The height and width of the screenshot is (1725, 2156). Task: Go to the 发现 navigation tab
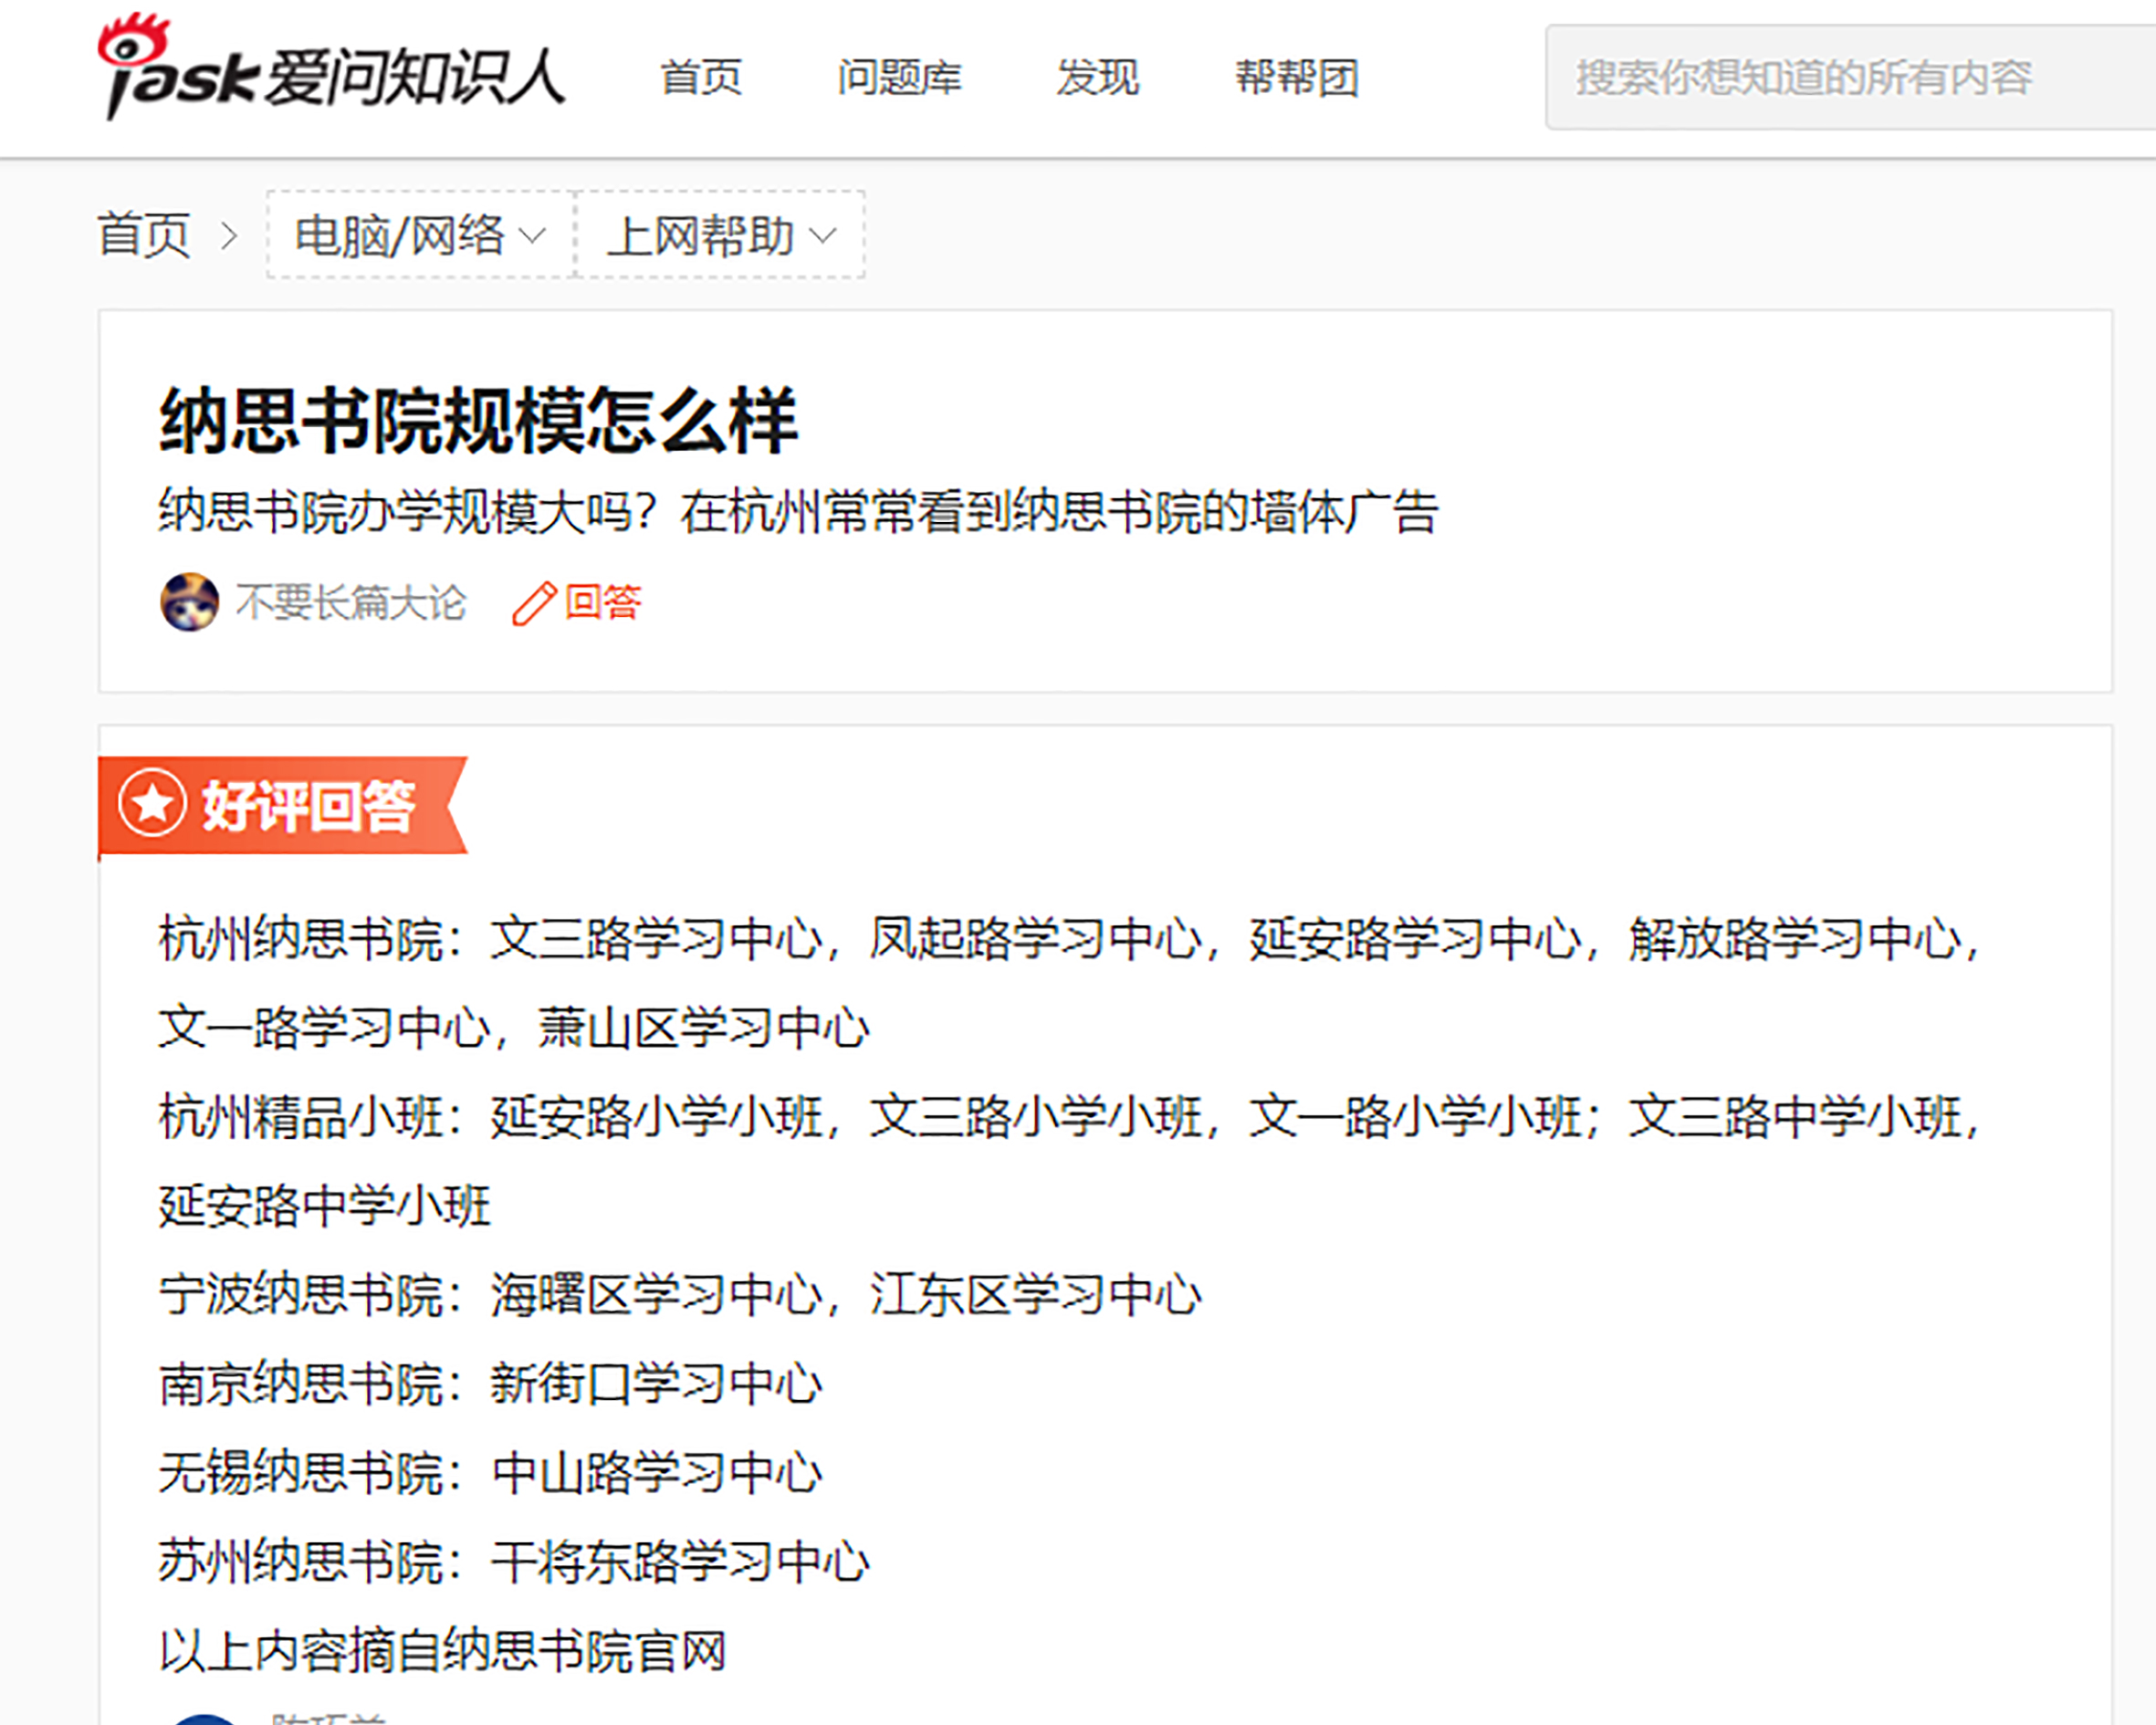coord(1097,77)
